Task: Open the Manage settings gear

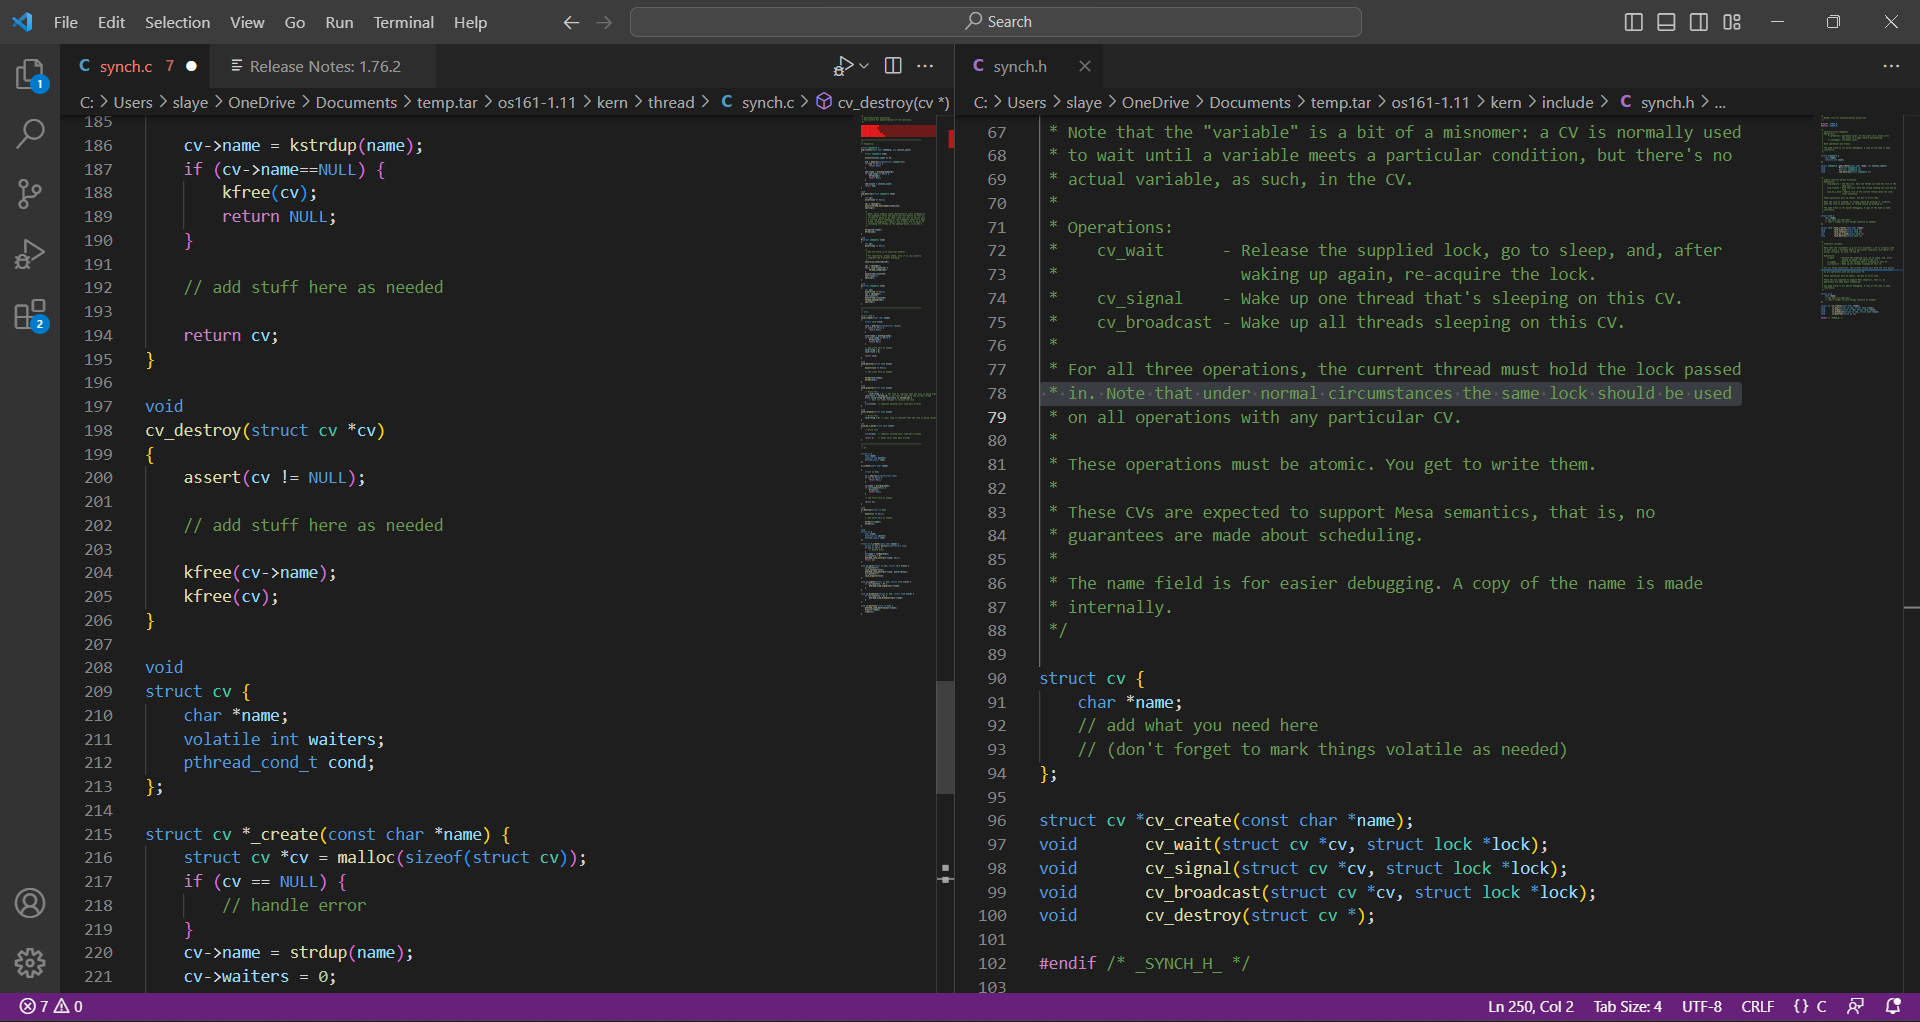Action: [x=30, y=962]
